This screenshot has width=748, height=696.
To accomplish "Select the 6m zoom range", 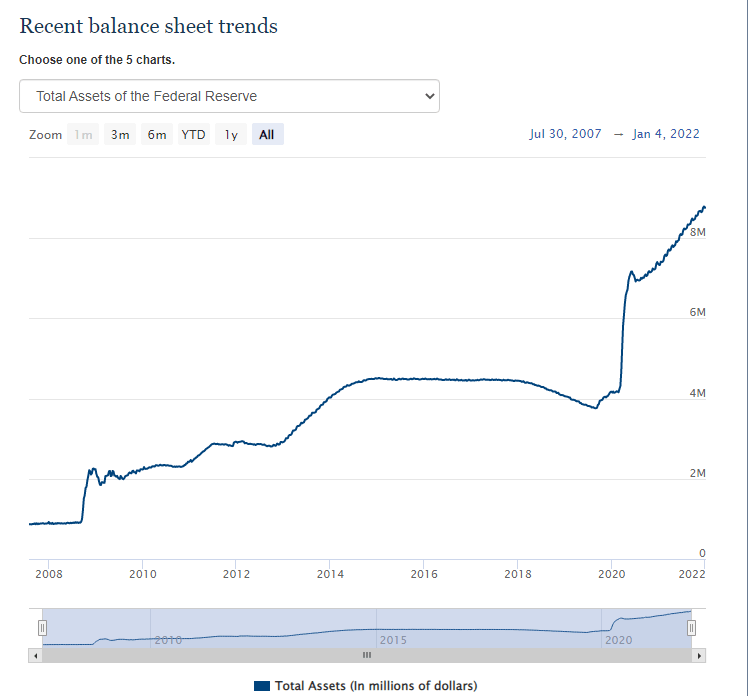I will pos(157,134).
